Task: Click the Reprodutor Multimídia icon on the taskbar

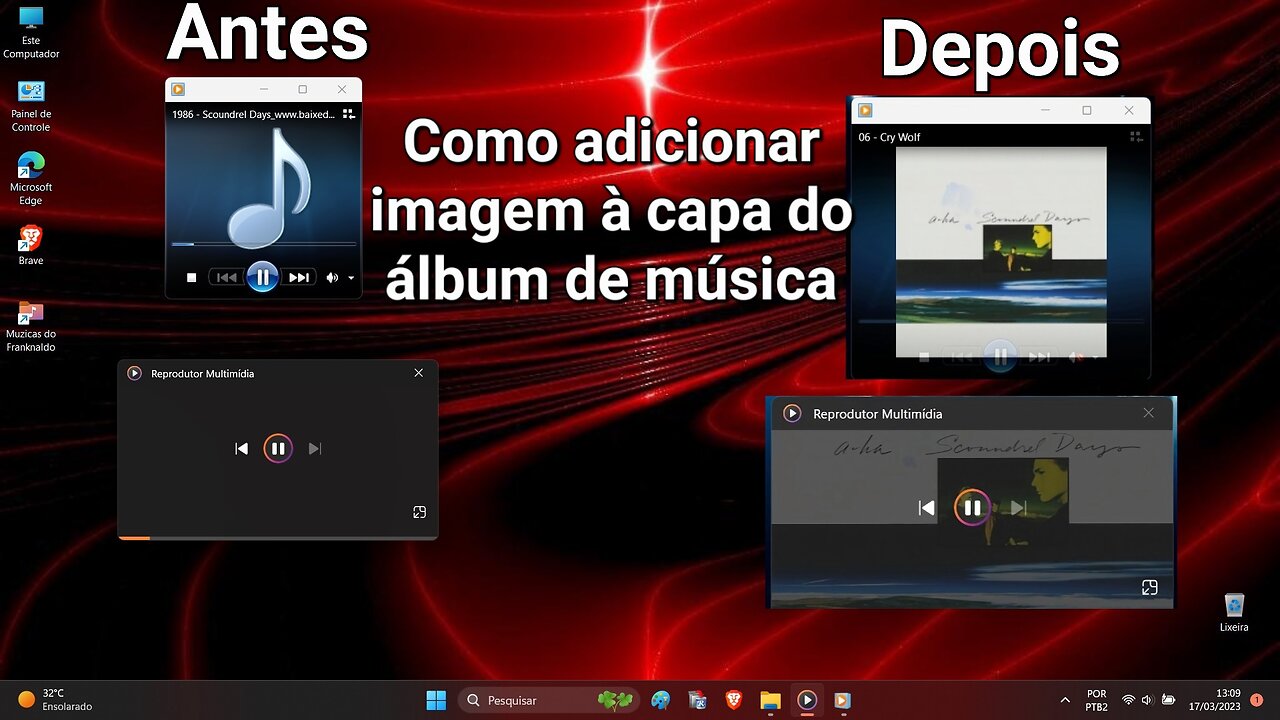Action: (x=807, y=700)
